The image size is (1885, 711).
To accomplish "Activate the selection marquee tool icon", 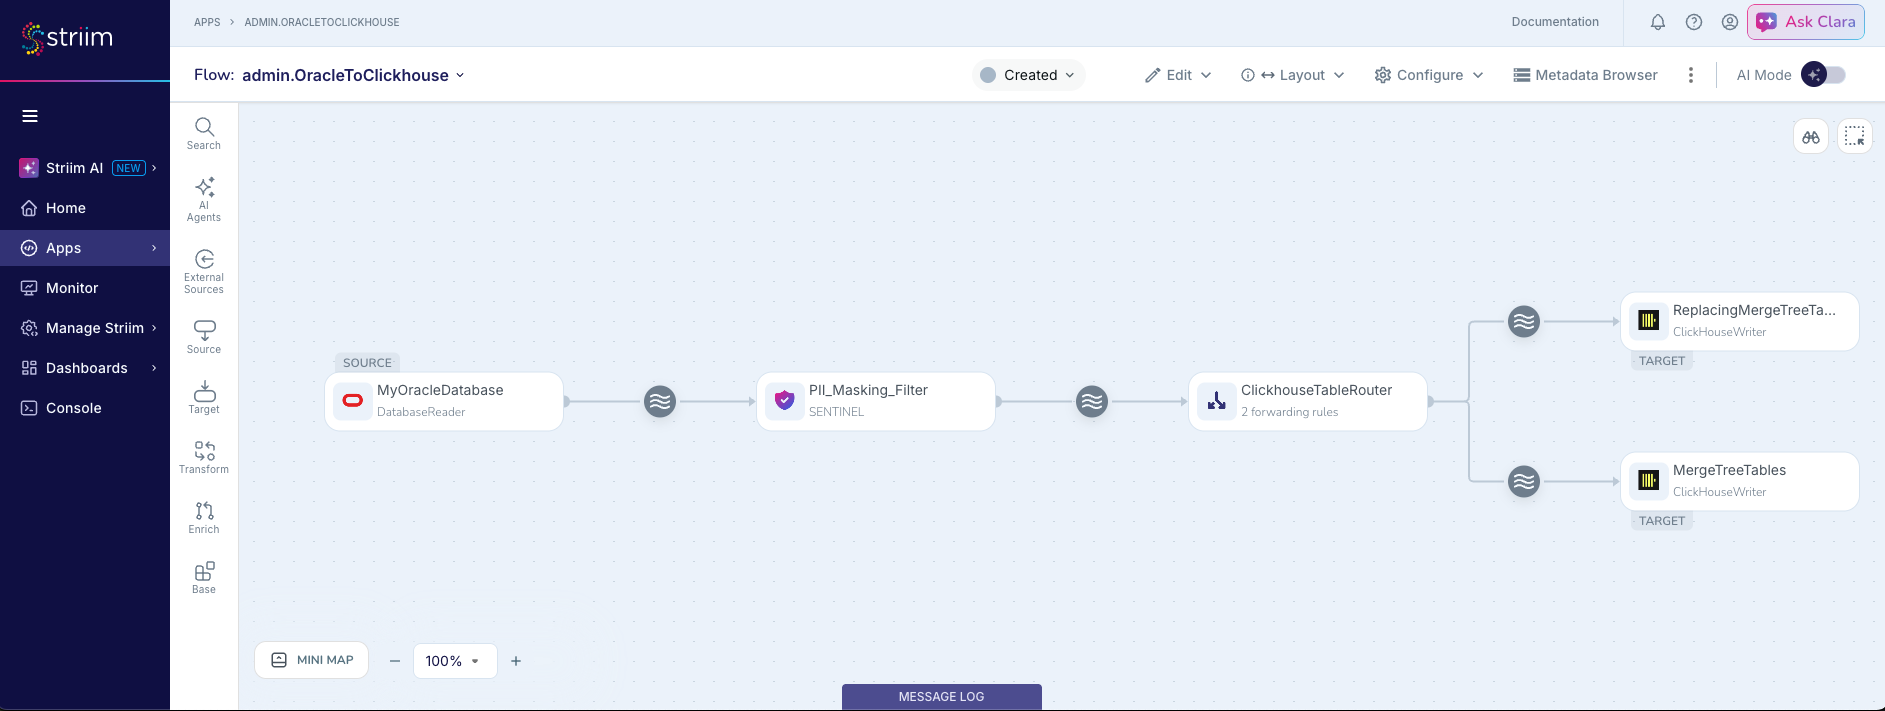I will [1855, 137].
